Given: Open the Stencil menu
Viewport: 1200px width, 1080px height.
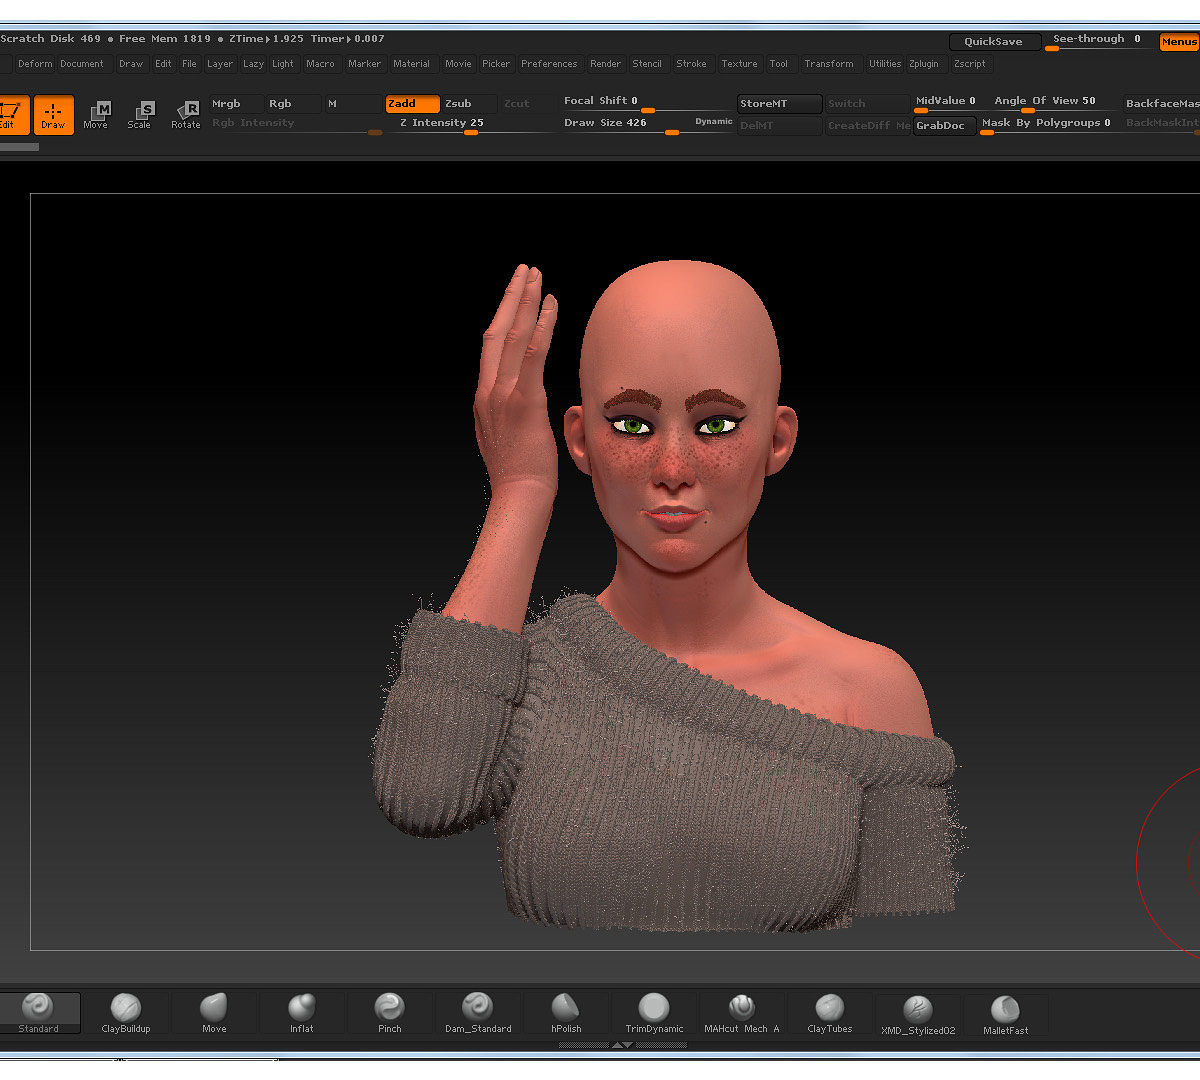Looking at the screenshot, I should [647, 64].
